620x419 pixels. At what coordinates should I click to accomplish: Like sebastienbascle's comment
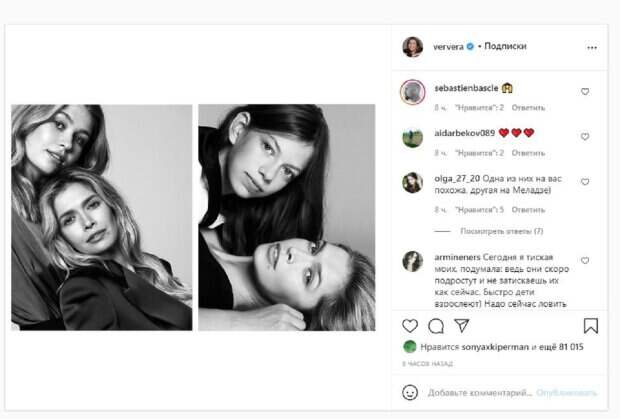click(x=585, y=91)
